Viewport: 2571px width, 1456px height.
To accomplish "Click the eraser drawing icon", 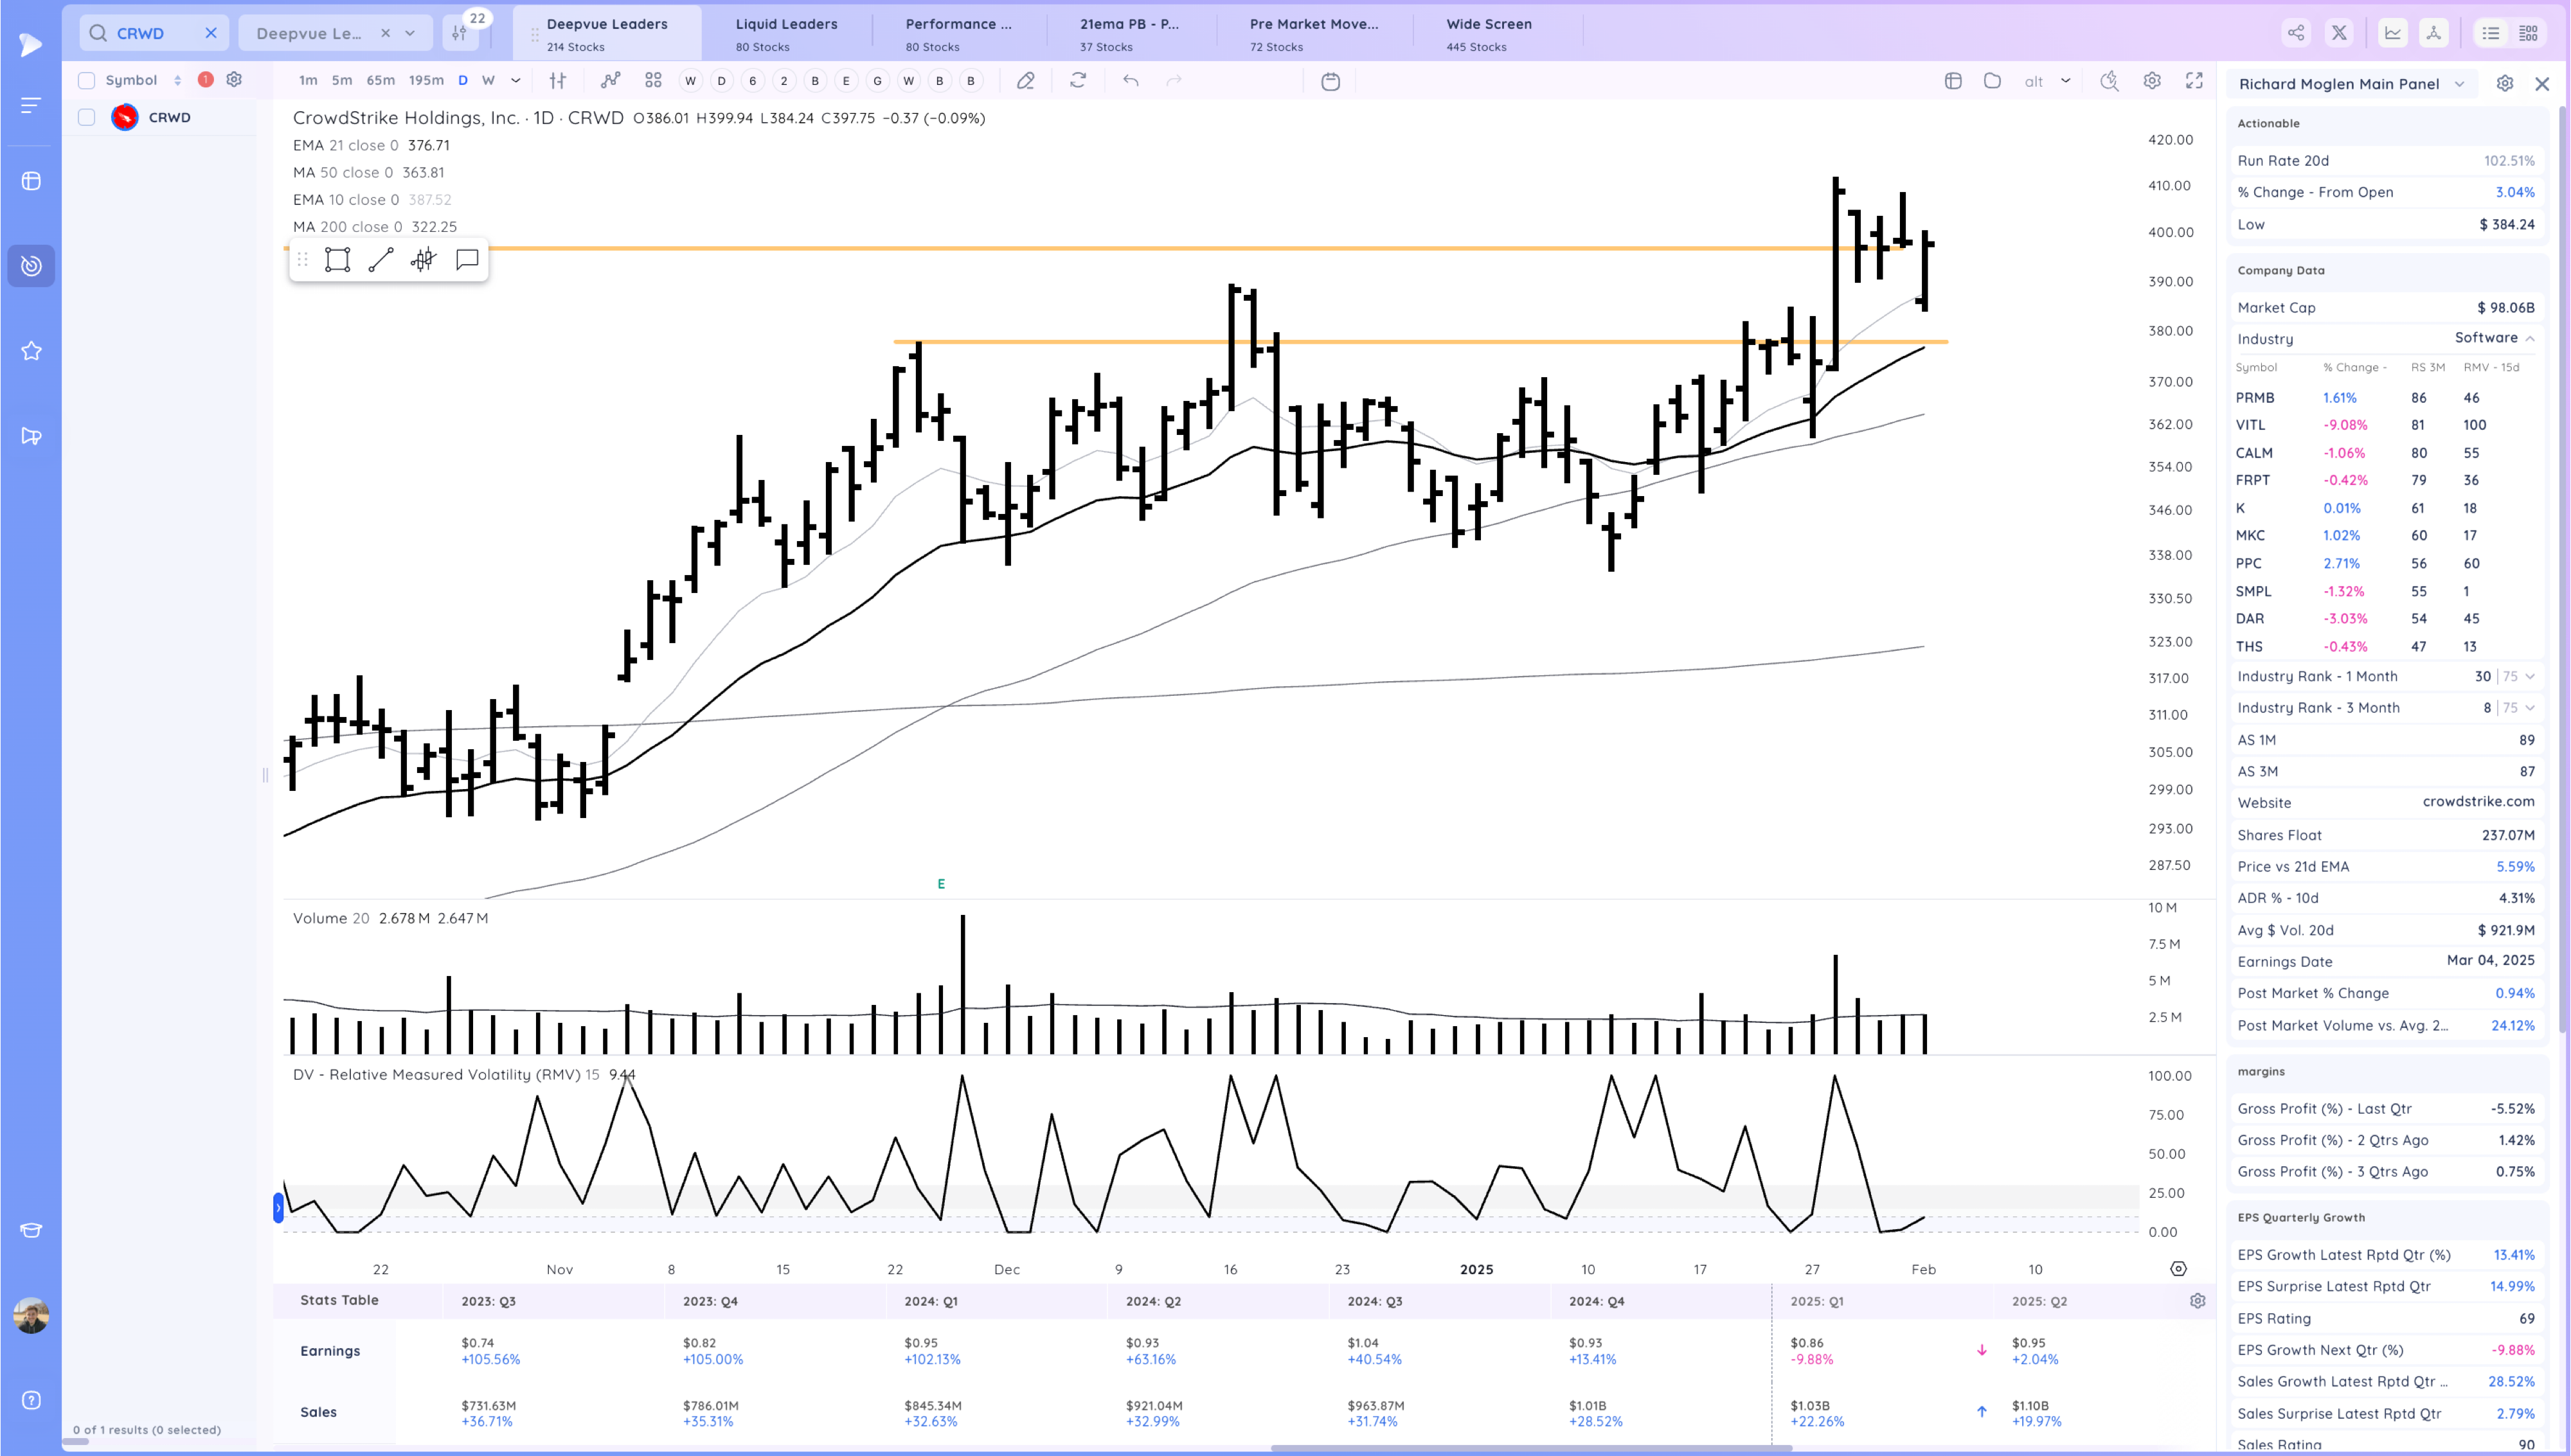I will click(1025, 81).
